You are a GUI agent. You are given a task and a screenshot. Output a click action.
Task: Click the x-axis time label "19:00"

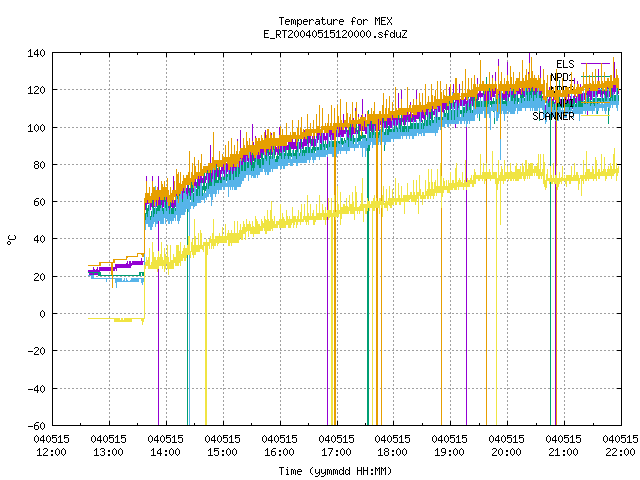[x=449, y=452]
